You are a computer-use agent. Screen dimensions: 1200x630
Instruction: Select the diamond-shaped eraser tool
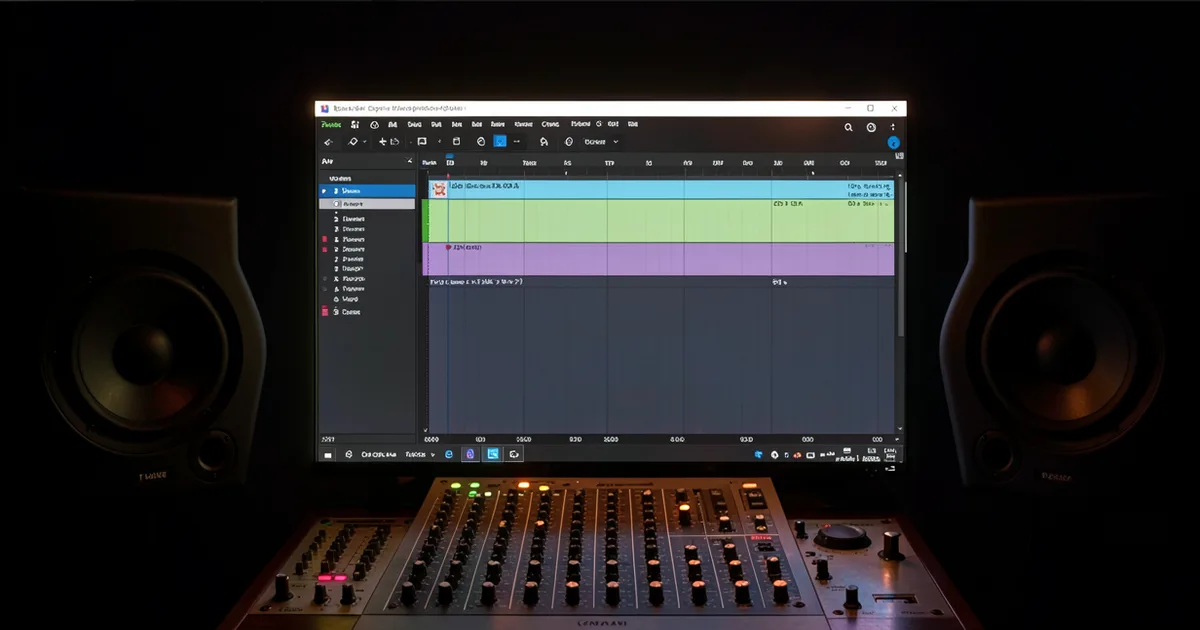click(x=353, y=142)
